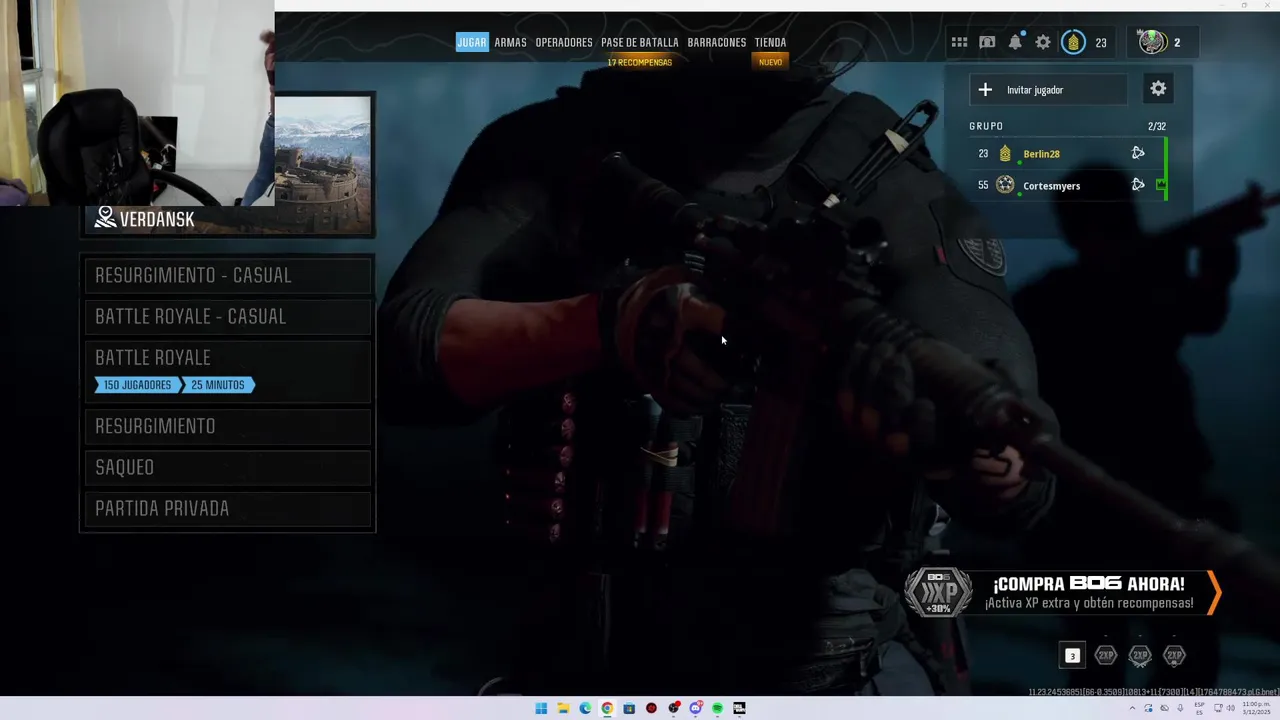Open the settings gear in top bar

(x=1043, y=42)
